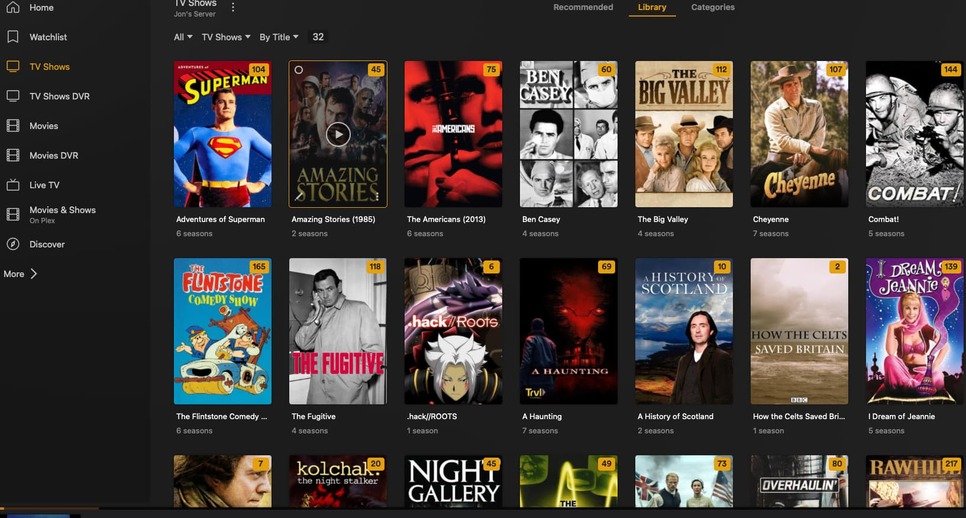
Task: Open The Americans red poster
Action: [453, 134]
